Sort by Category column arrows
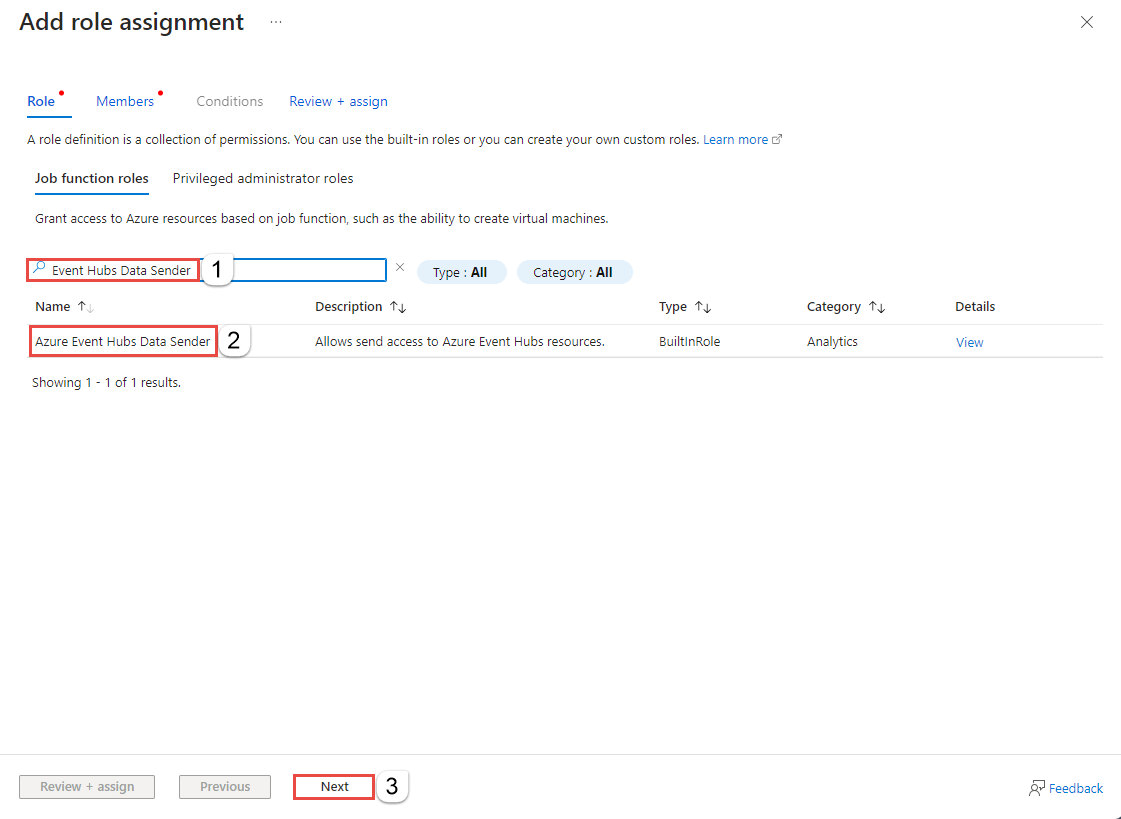 tap(877, 307)
